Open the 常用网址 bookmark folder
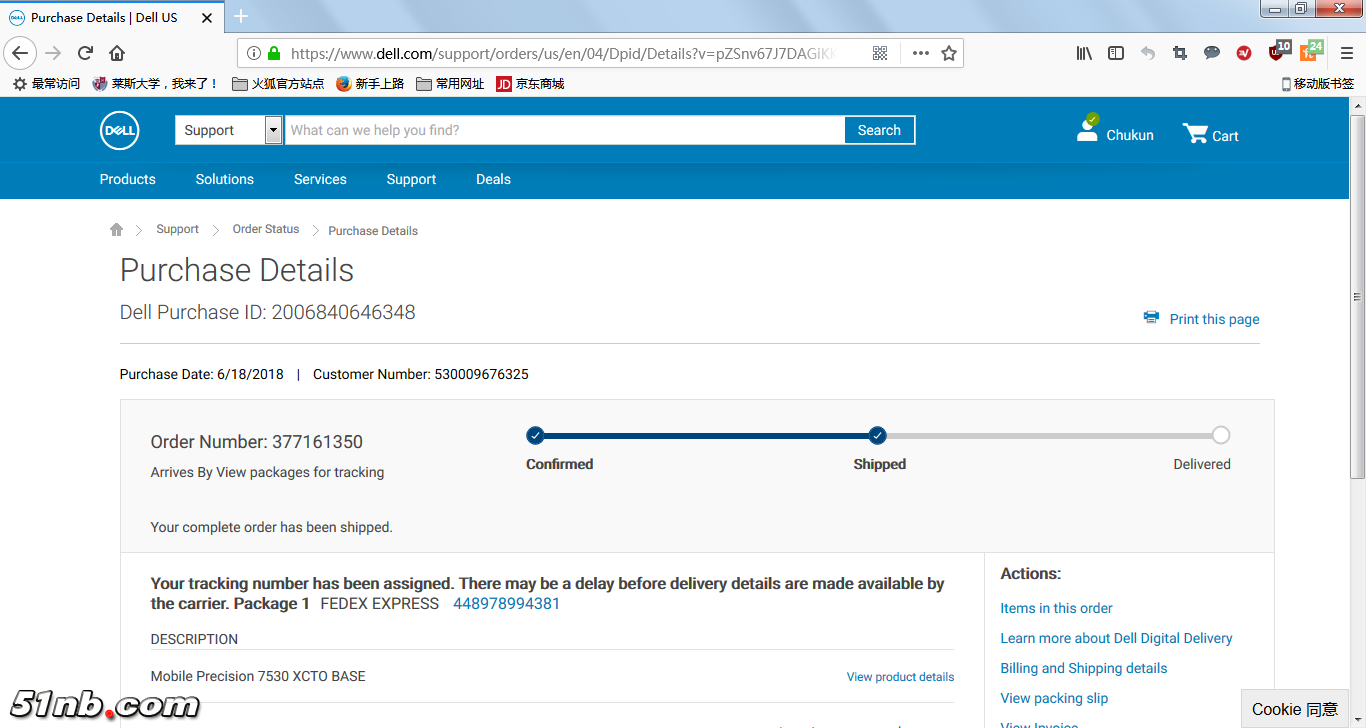Image resolution: width=1366 pixels, height=728 pixels. click(450, 84)
